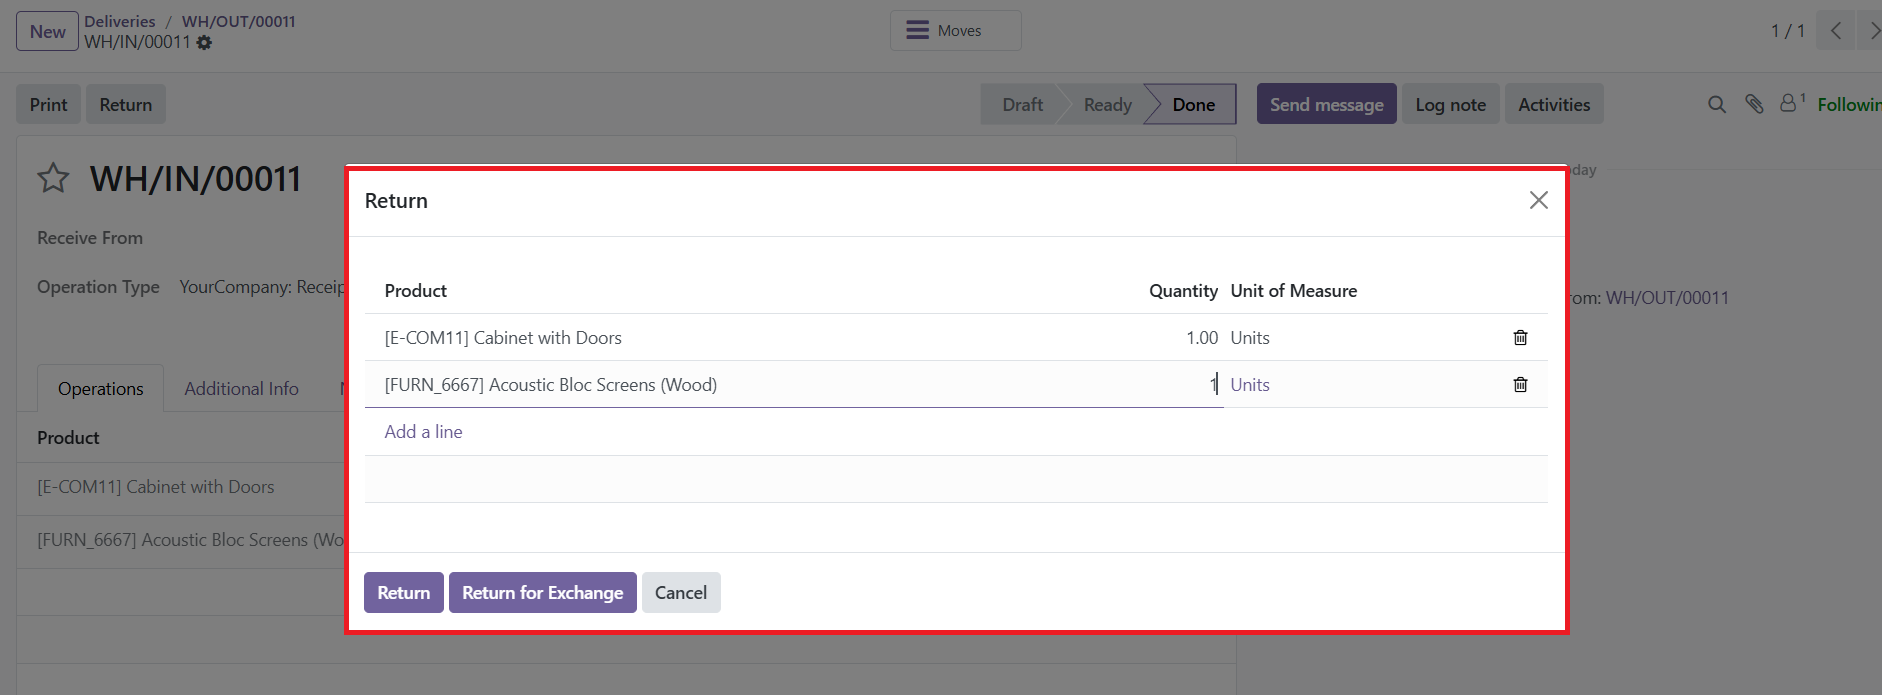
Task: Close the Return dialog with the X
Action: point(1539,200)
